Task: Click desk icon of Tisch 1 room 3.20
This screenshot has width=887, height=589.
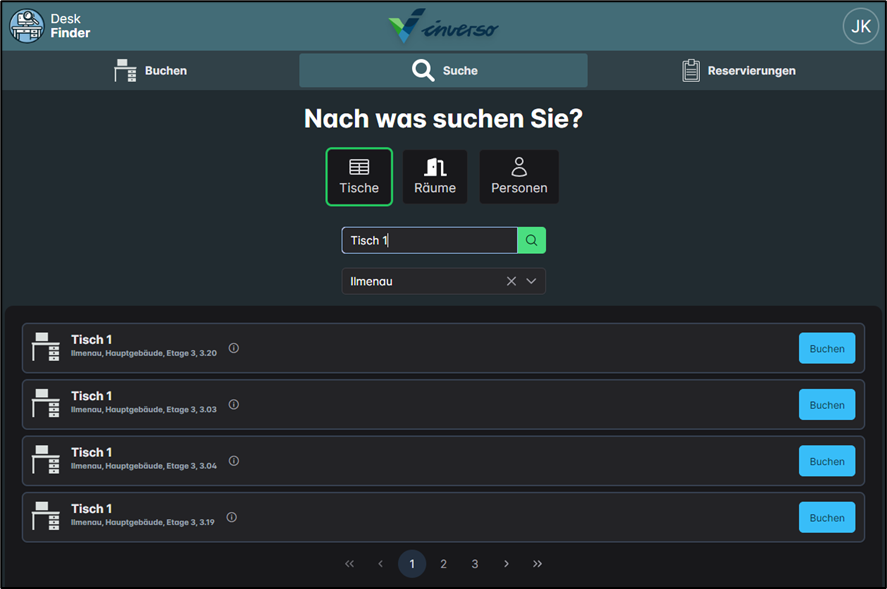Action: [x=46, y=347]
